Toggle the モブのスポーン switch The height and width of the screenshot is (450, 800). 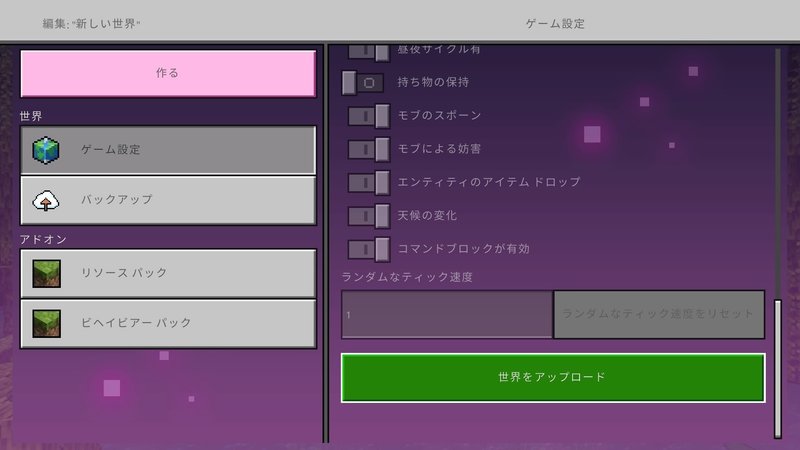click(368, 116)
